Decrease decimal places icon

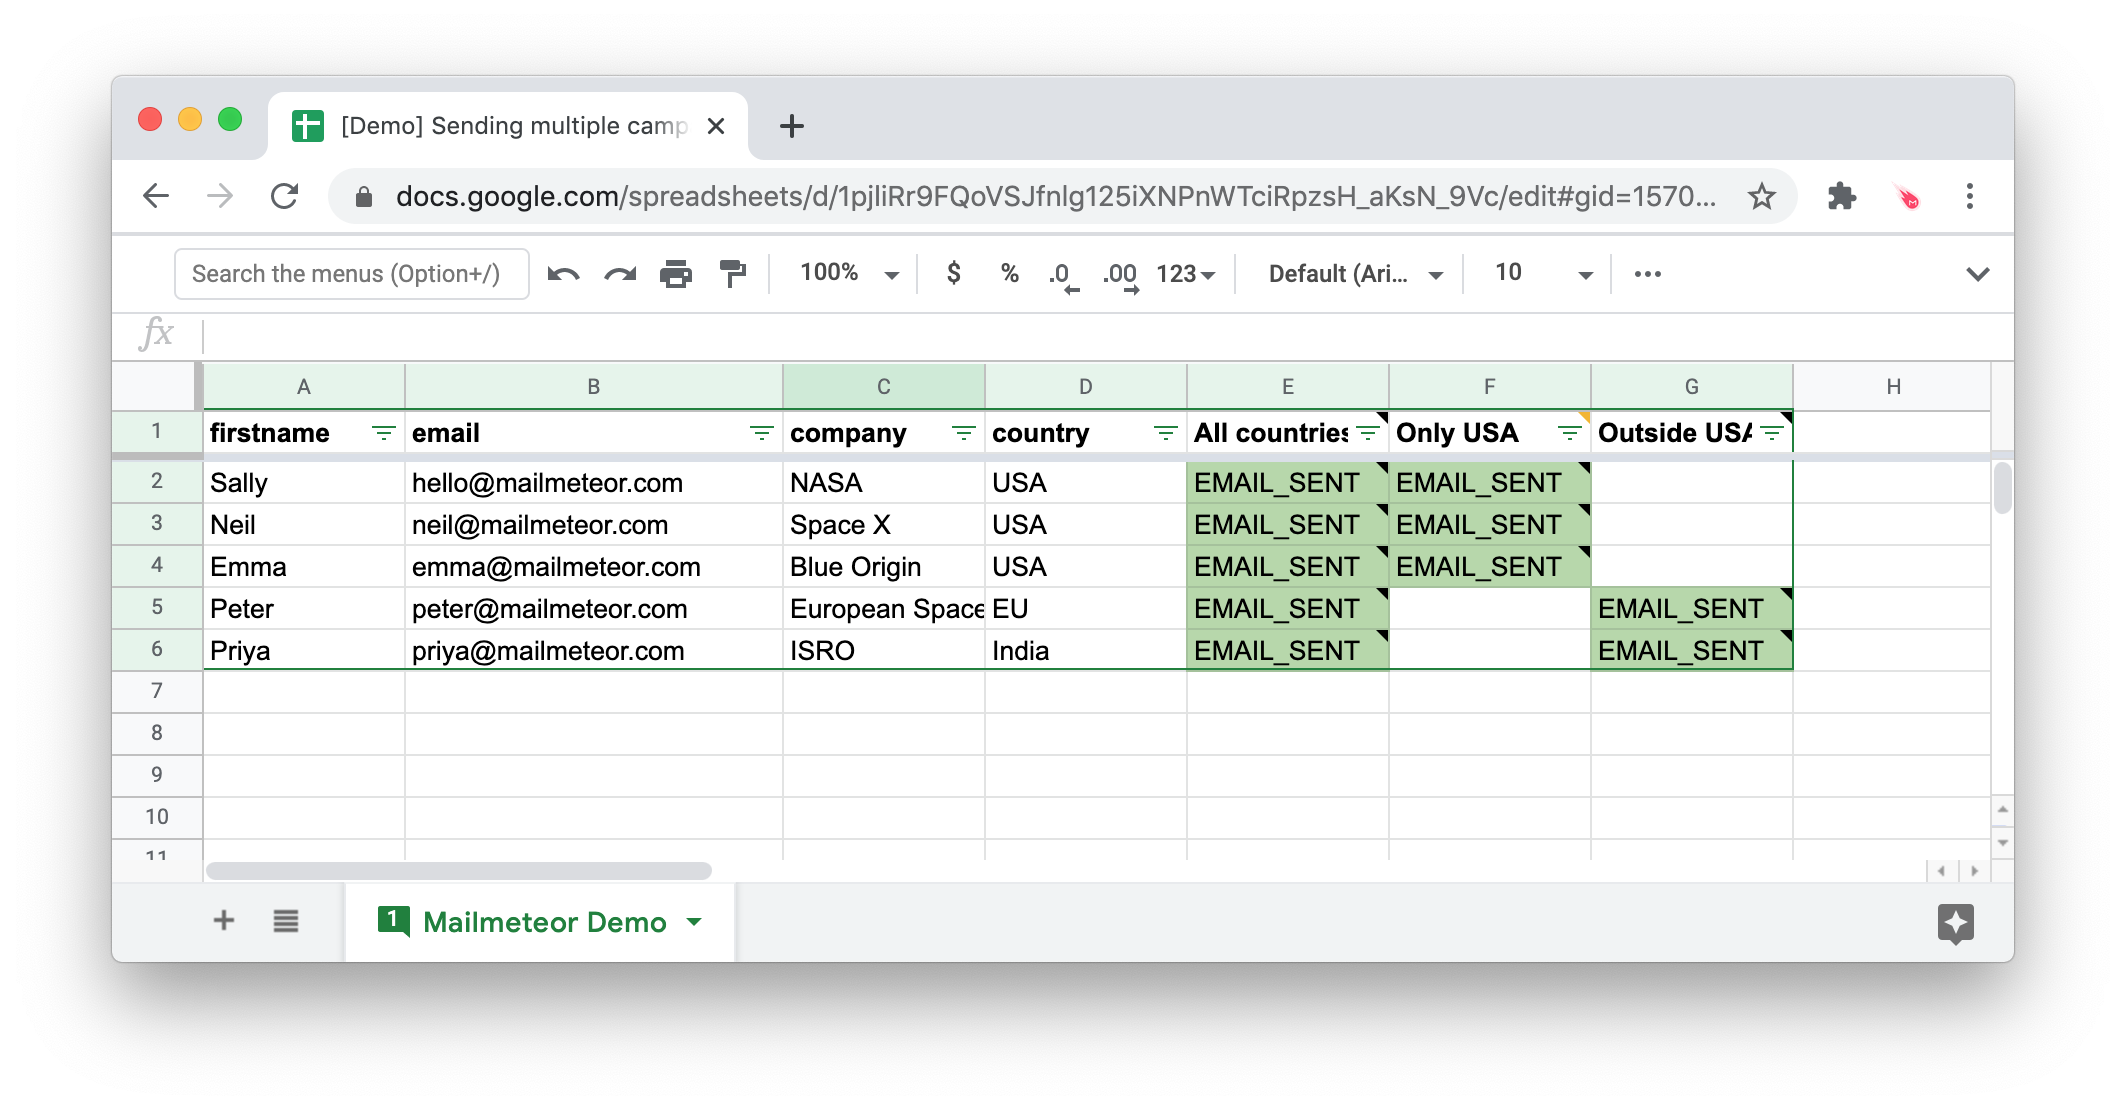[1064, 275]
